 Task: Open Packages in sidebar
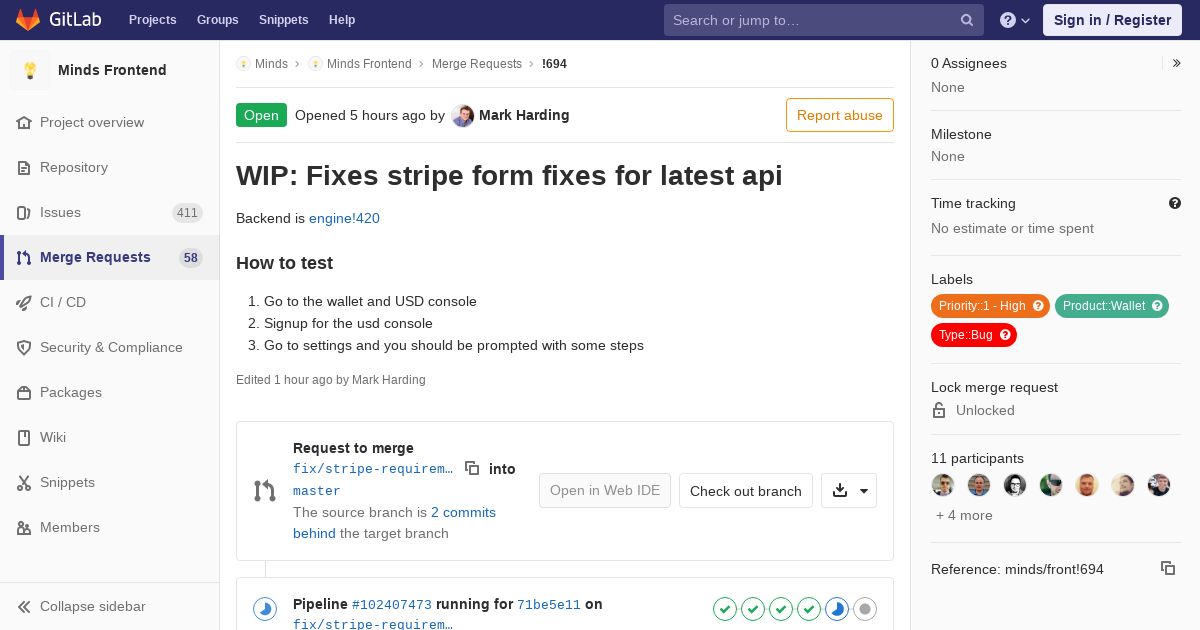pyautogui.click(x=109, y=392)
